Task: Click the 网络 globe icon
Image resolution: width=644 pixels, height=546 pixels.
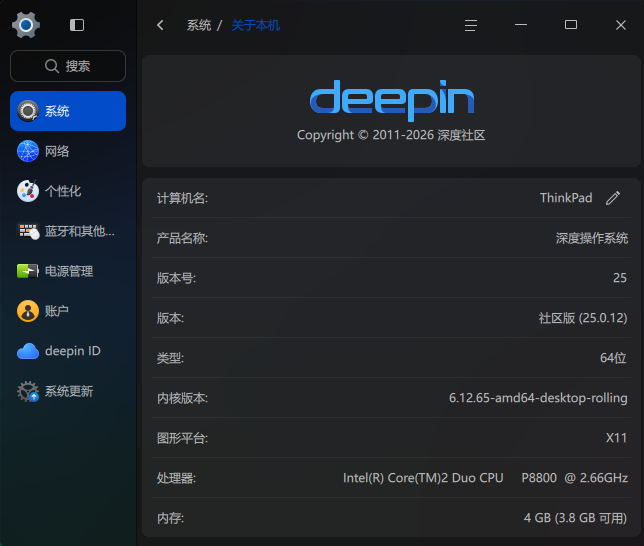Action: (28, 151)
